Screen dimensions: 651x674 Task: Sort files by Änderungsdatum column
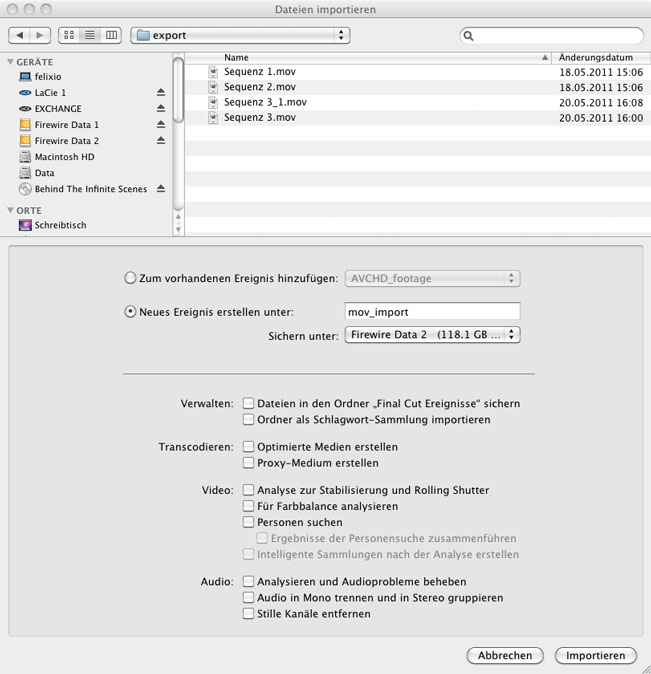tap(596, 58)
